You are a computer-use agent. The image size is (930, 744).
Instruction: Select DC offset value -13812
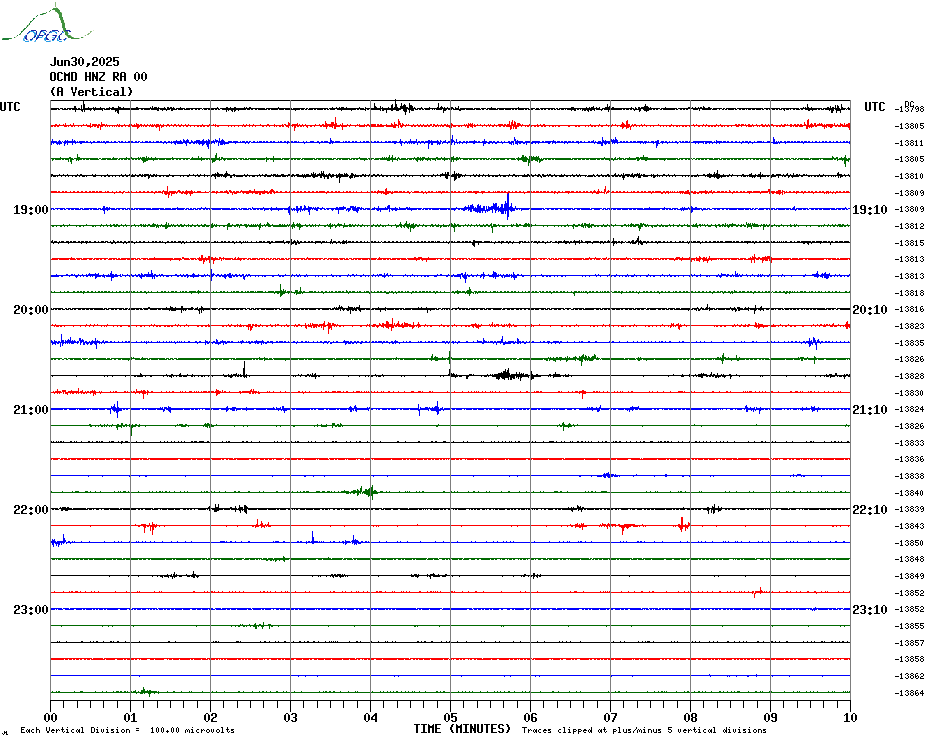910,226
